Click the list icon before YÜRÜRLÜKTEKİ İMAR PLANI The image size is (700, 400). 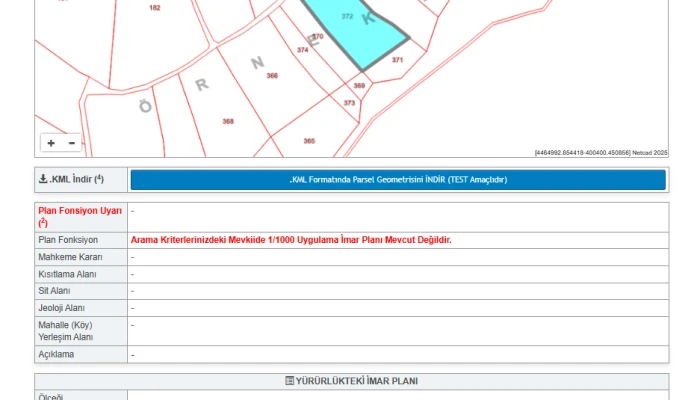(290, 381)
